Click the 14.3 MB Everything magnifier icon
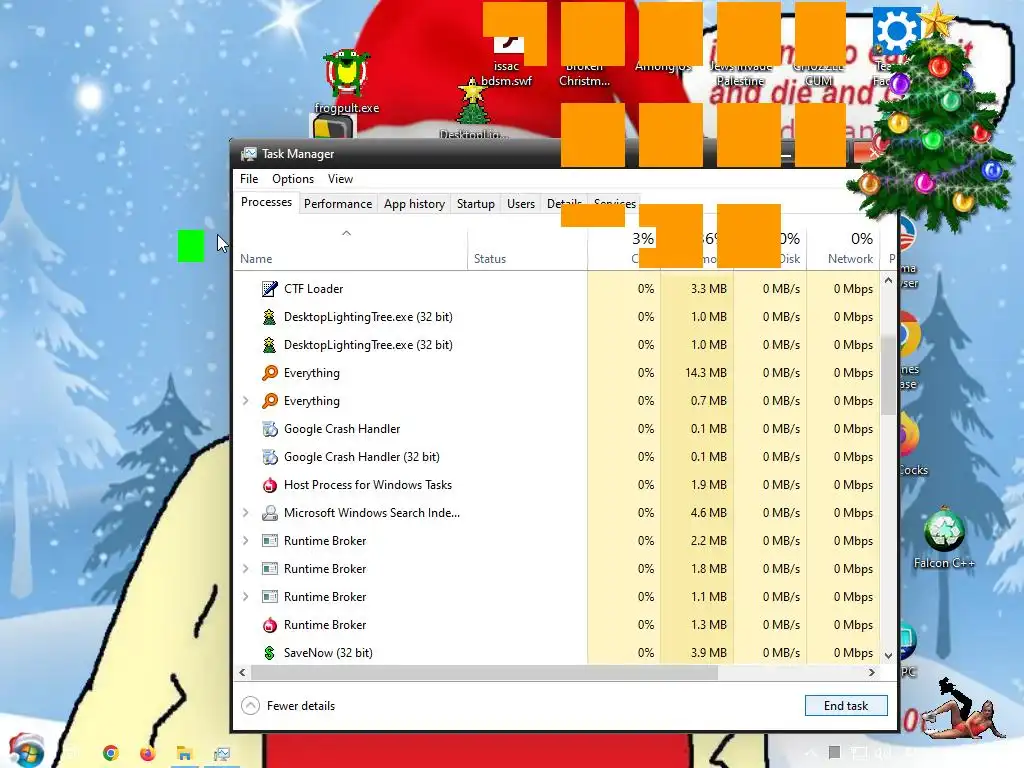The image size is (1024, 768). [x=269, y=373]
